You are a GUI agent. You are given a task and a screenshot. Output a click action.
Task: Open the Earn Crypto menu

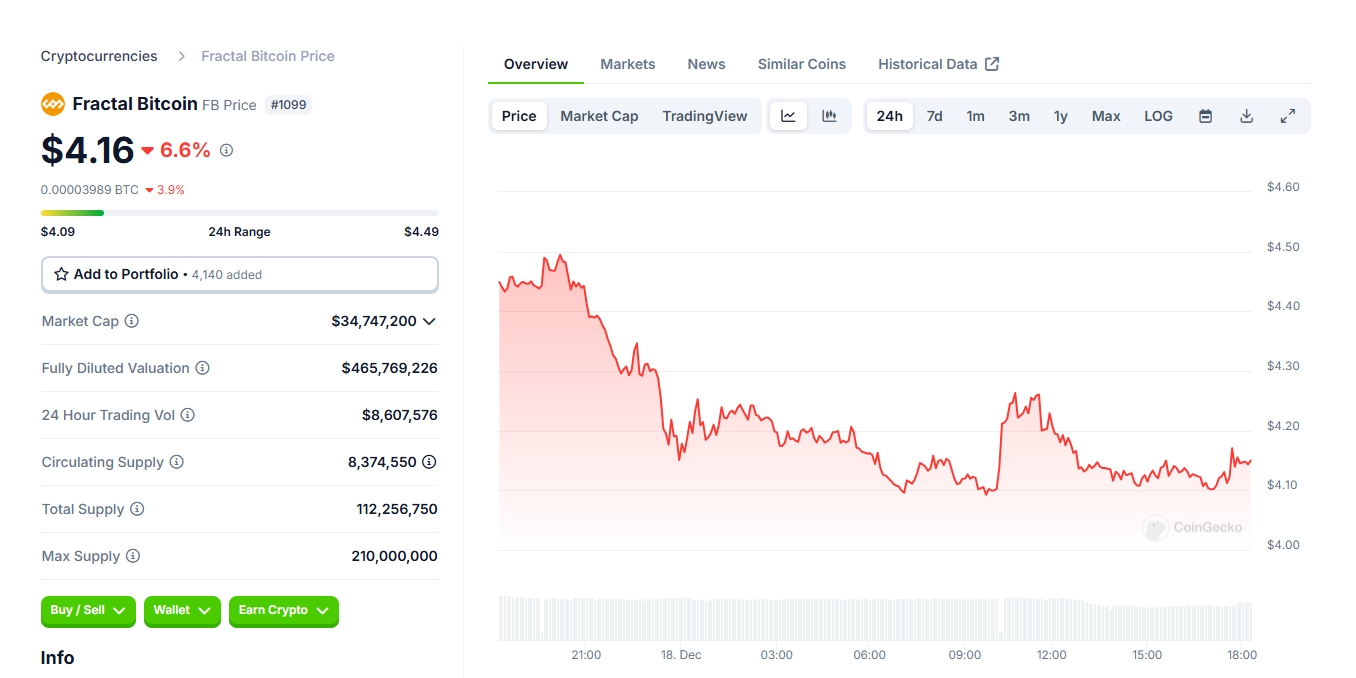coord(283,611)
